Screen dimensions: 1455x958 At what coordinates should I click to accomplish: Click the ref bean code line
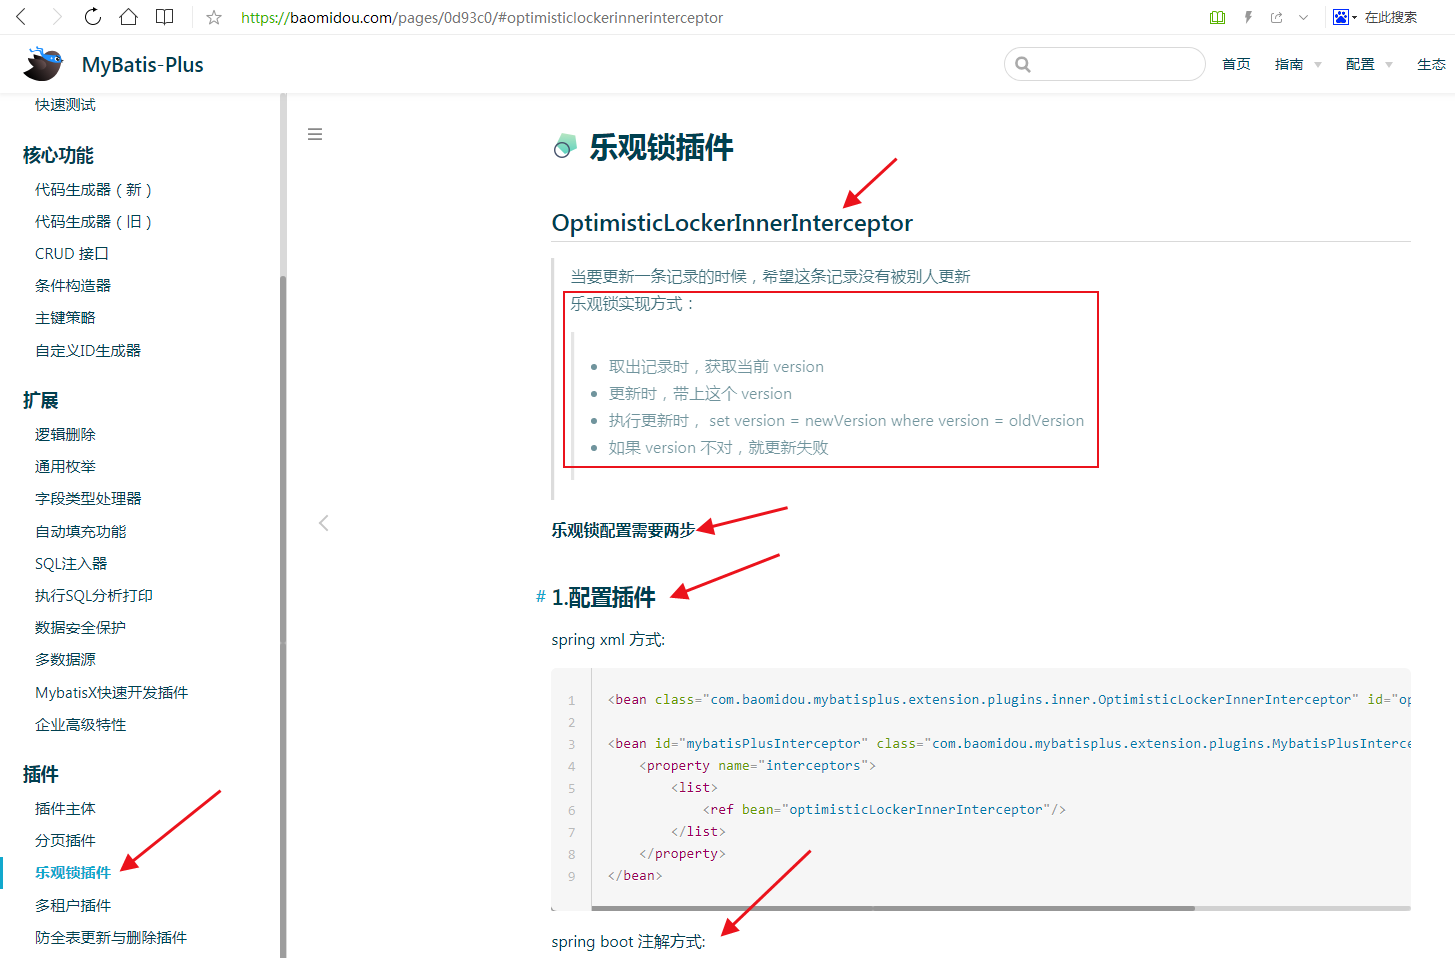(x=884, y=810)
